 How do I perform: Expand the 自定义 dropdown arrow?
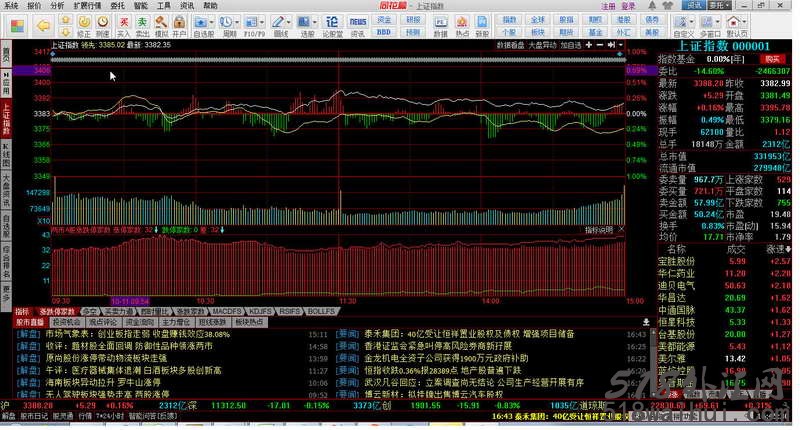[x=692, y=22]
